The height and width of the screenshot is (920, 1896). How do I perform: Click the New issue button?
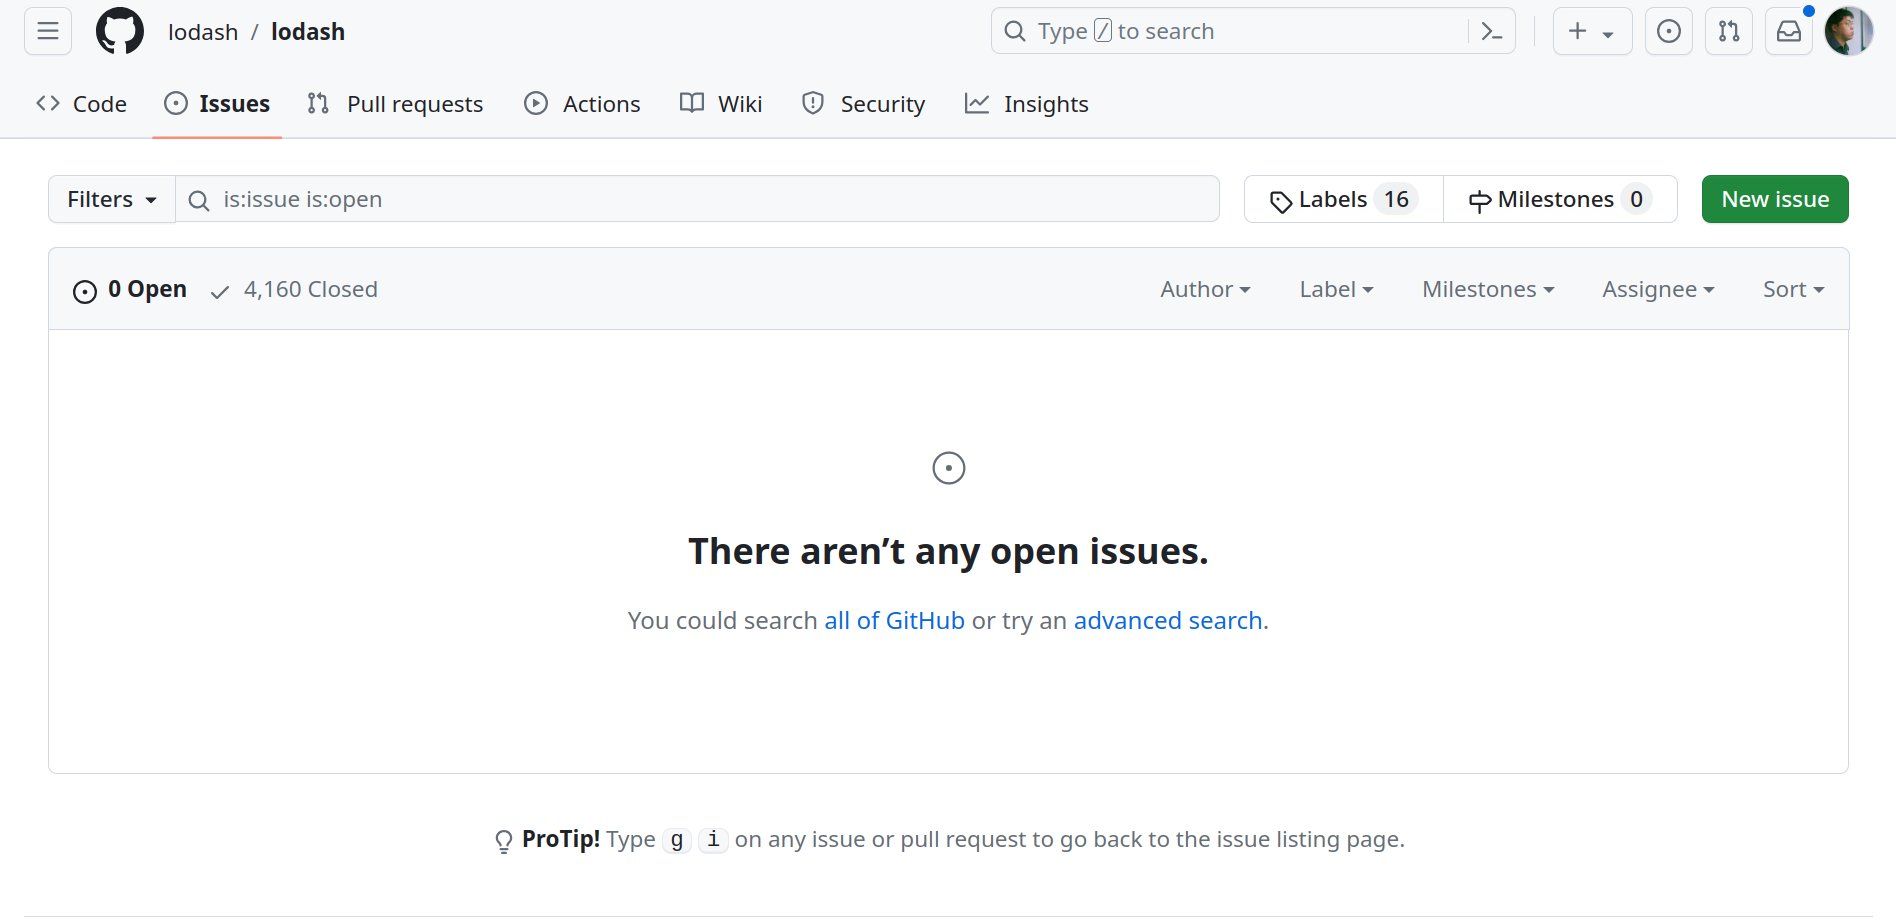[1775, 199]
